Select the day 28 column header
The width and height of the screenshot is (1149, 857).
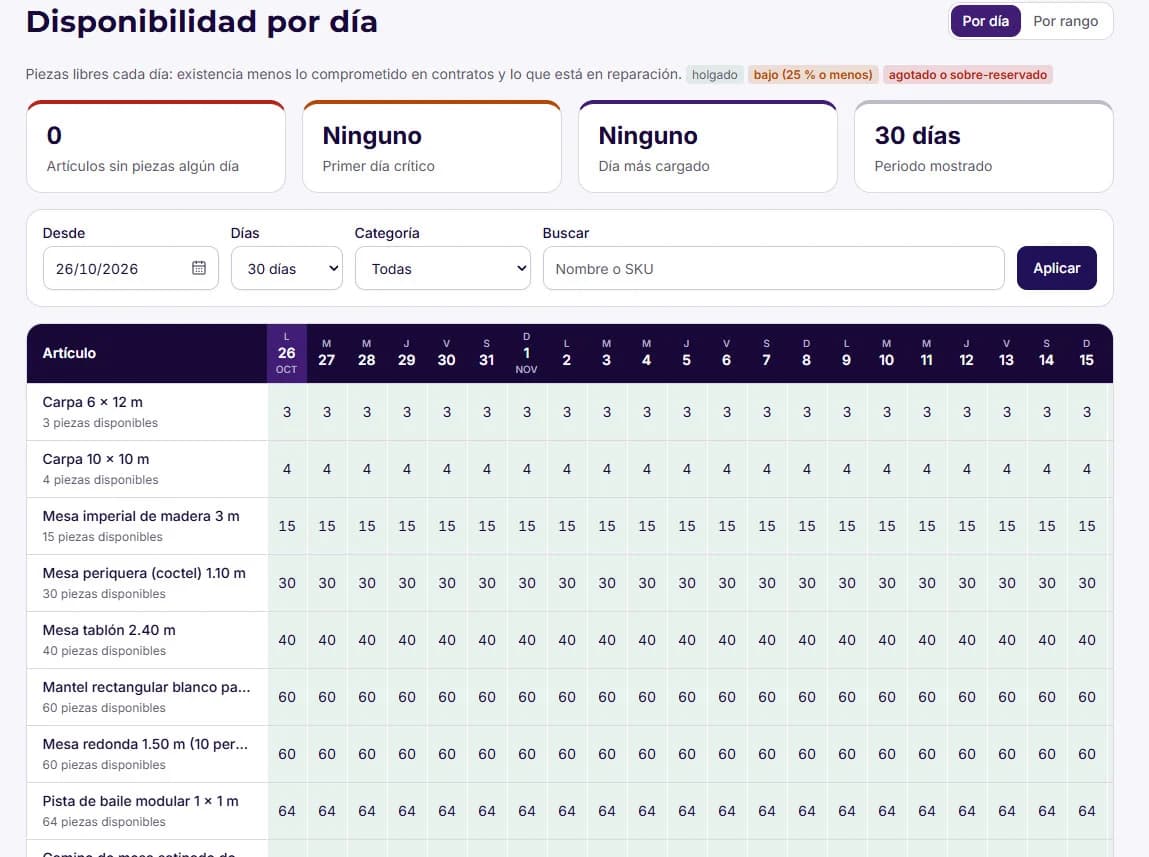pyautogui.click(x=366, y=353)
